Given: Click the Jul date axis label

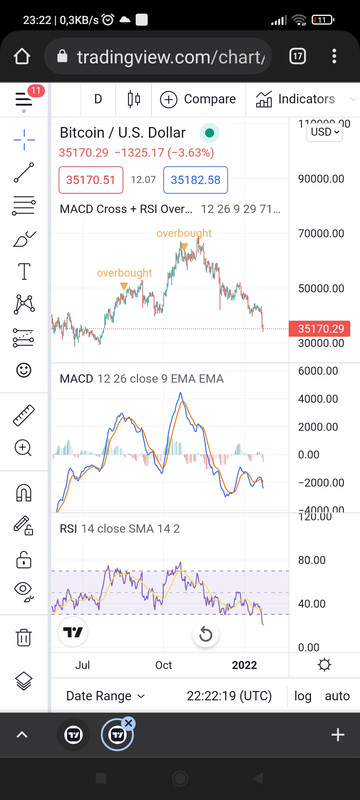Looking at the screenshot, I should tap(83, 665).
